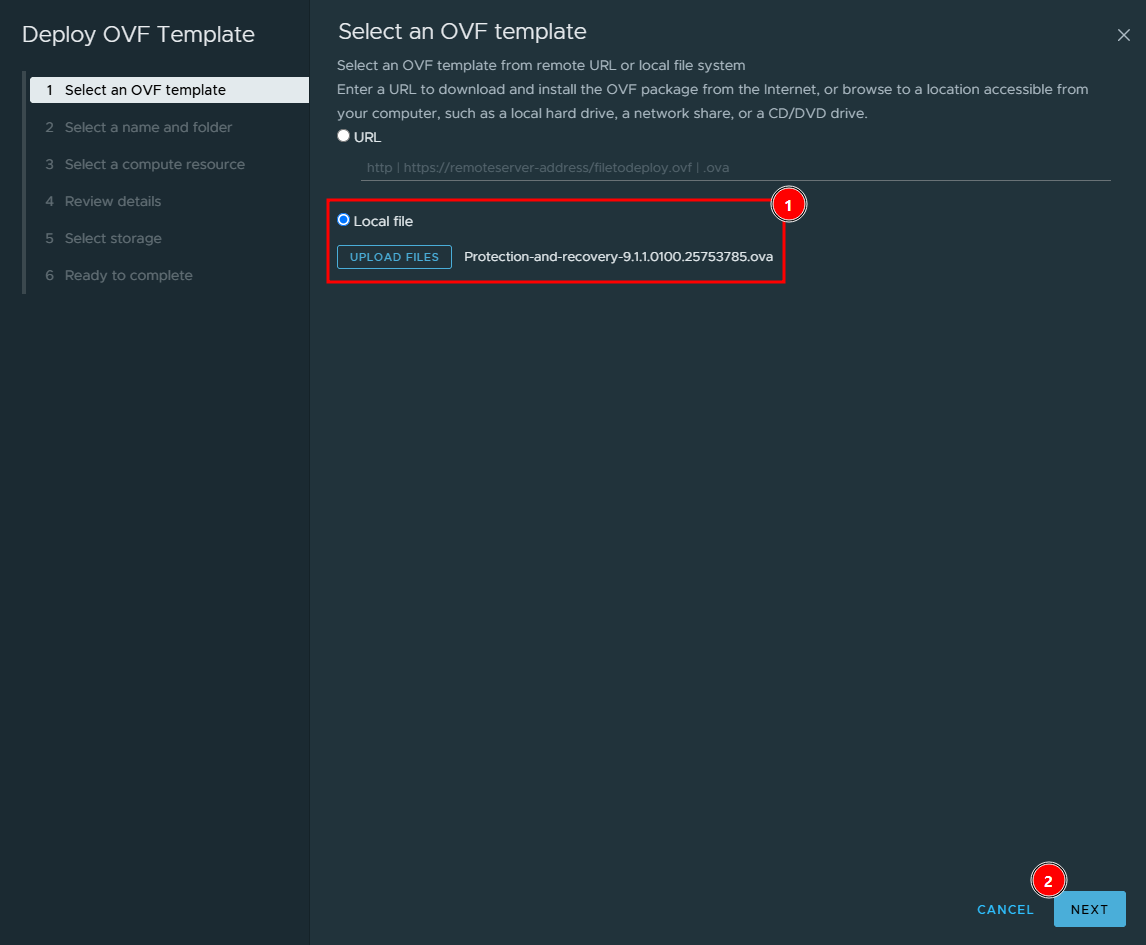This screenshot has width=1146, height=945.
Task: Open step 1 Select an OVF template
Action: 169,90
